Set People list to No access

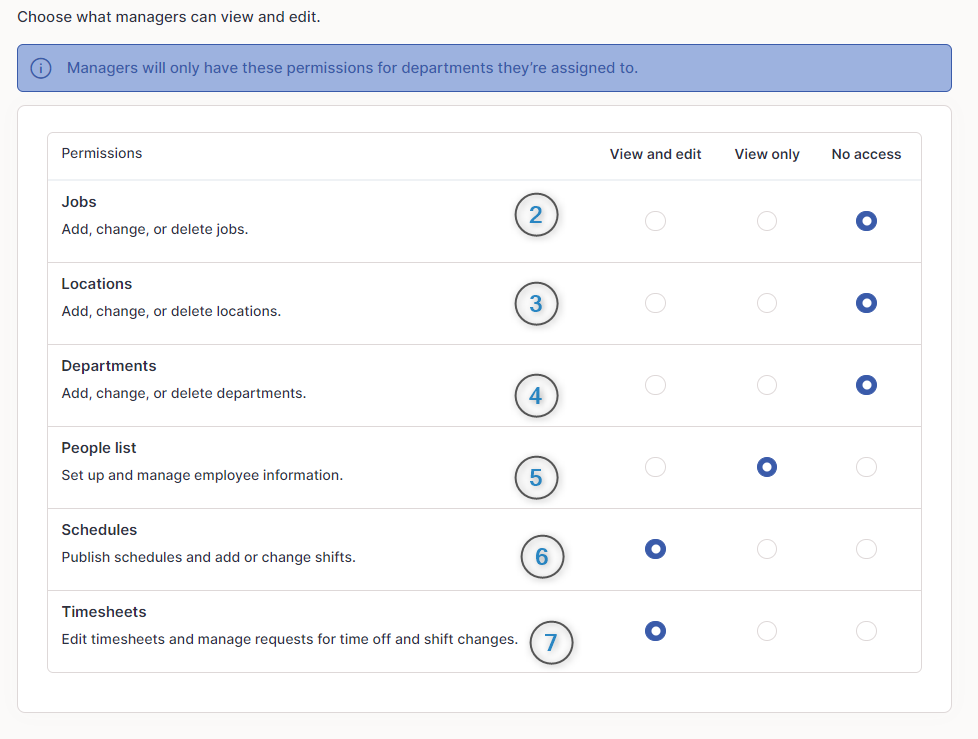coord(866,467)
